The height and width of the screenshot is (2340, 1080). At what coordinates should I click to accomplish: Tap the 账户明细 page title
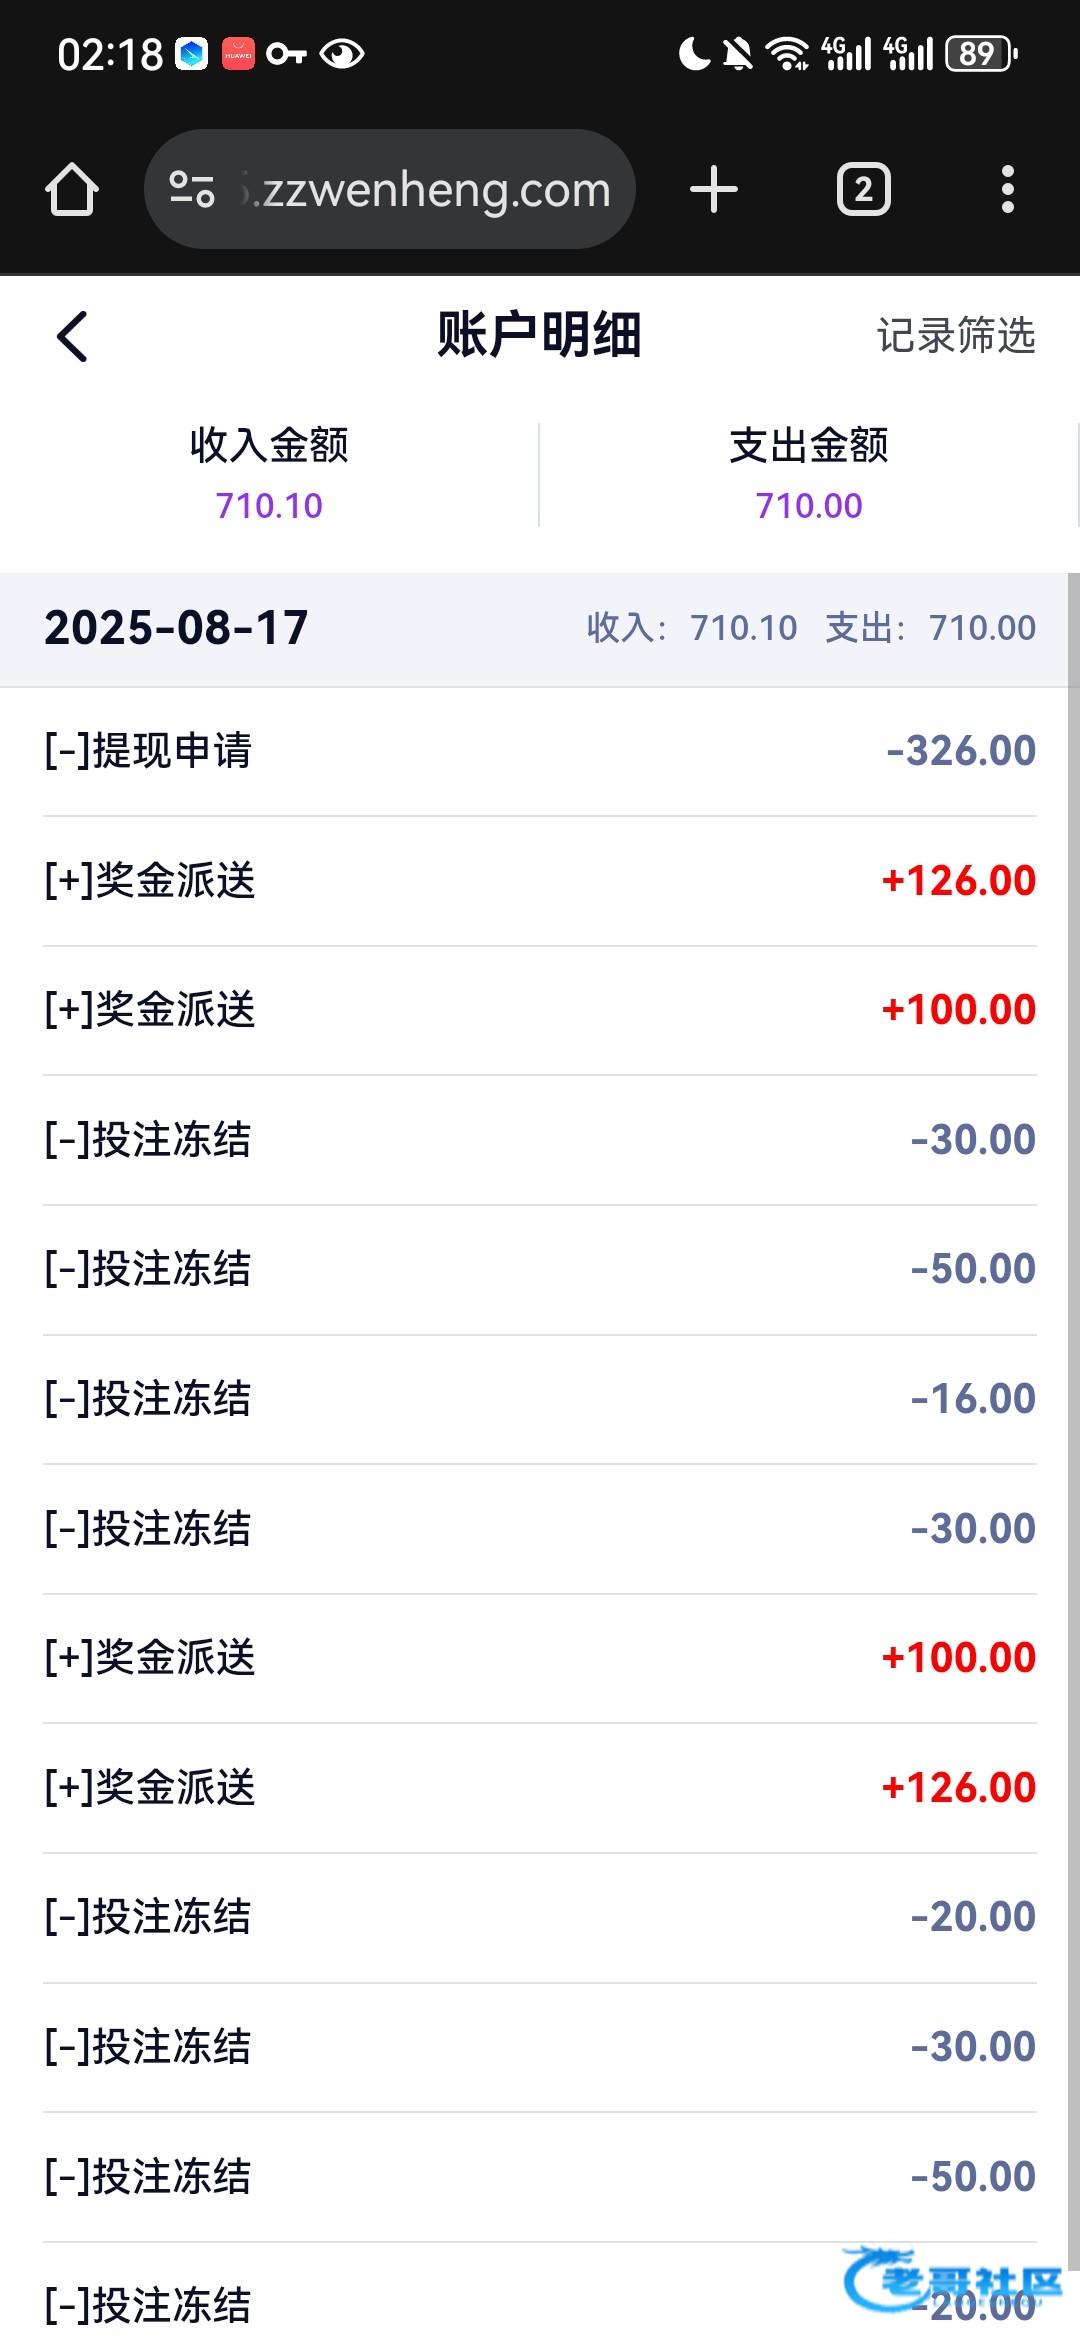(539, 336)
